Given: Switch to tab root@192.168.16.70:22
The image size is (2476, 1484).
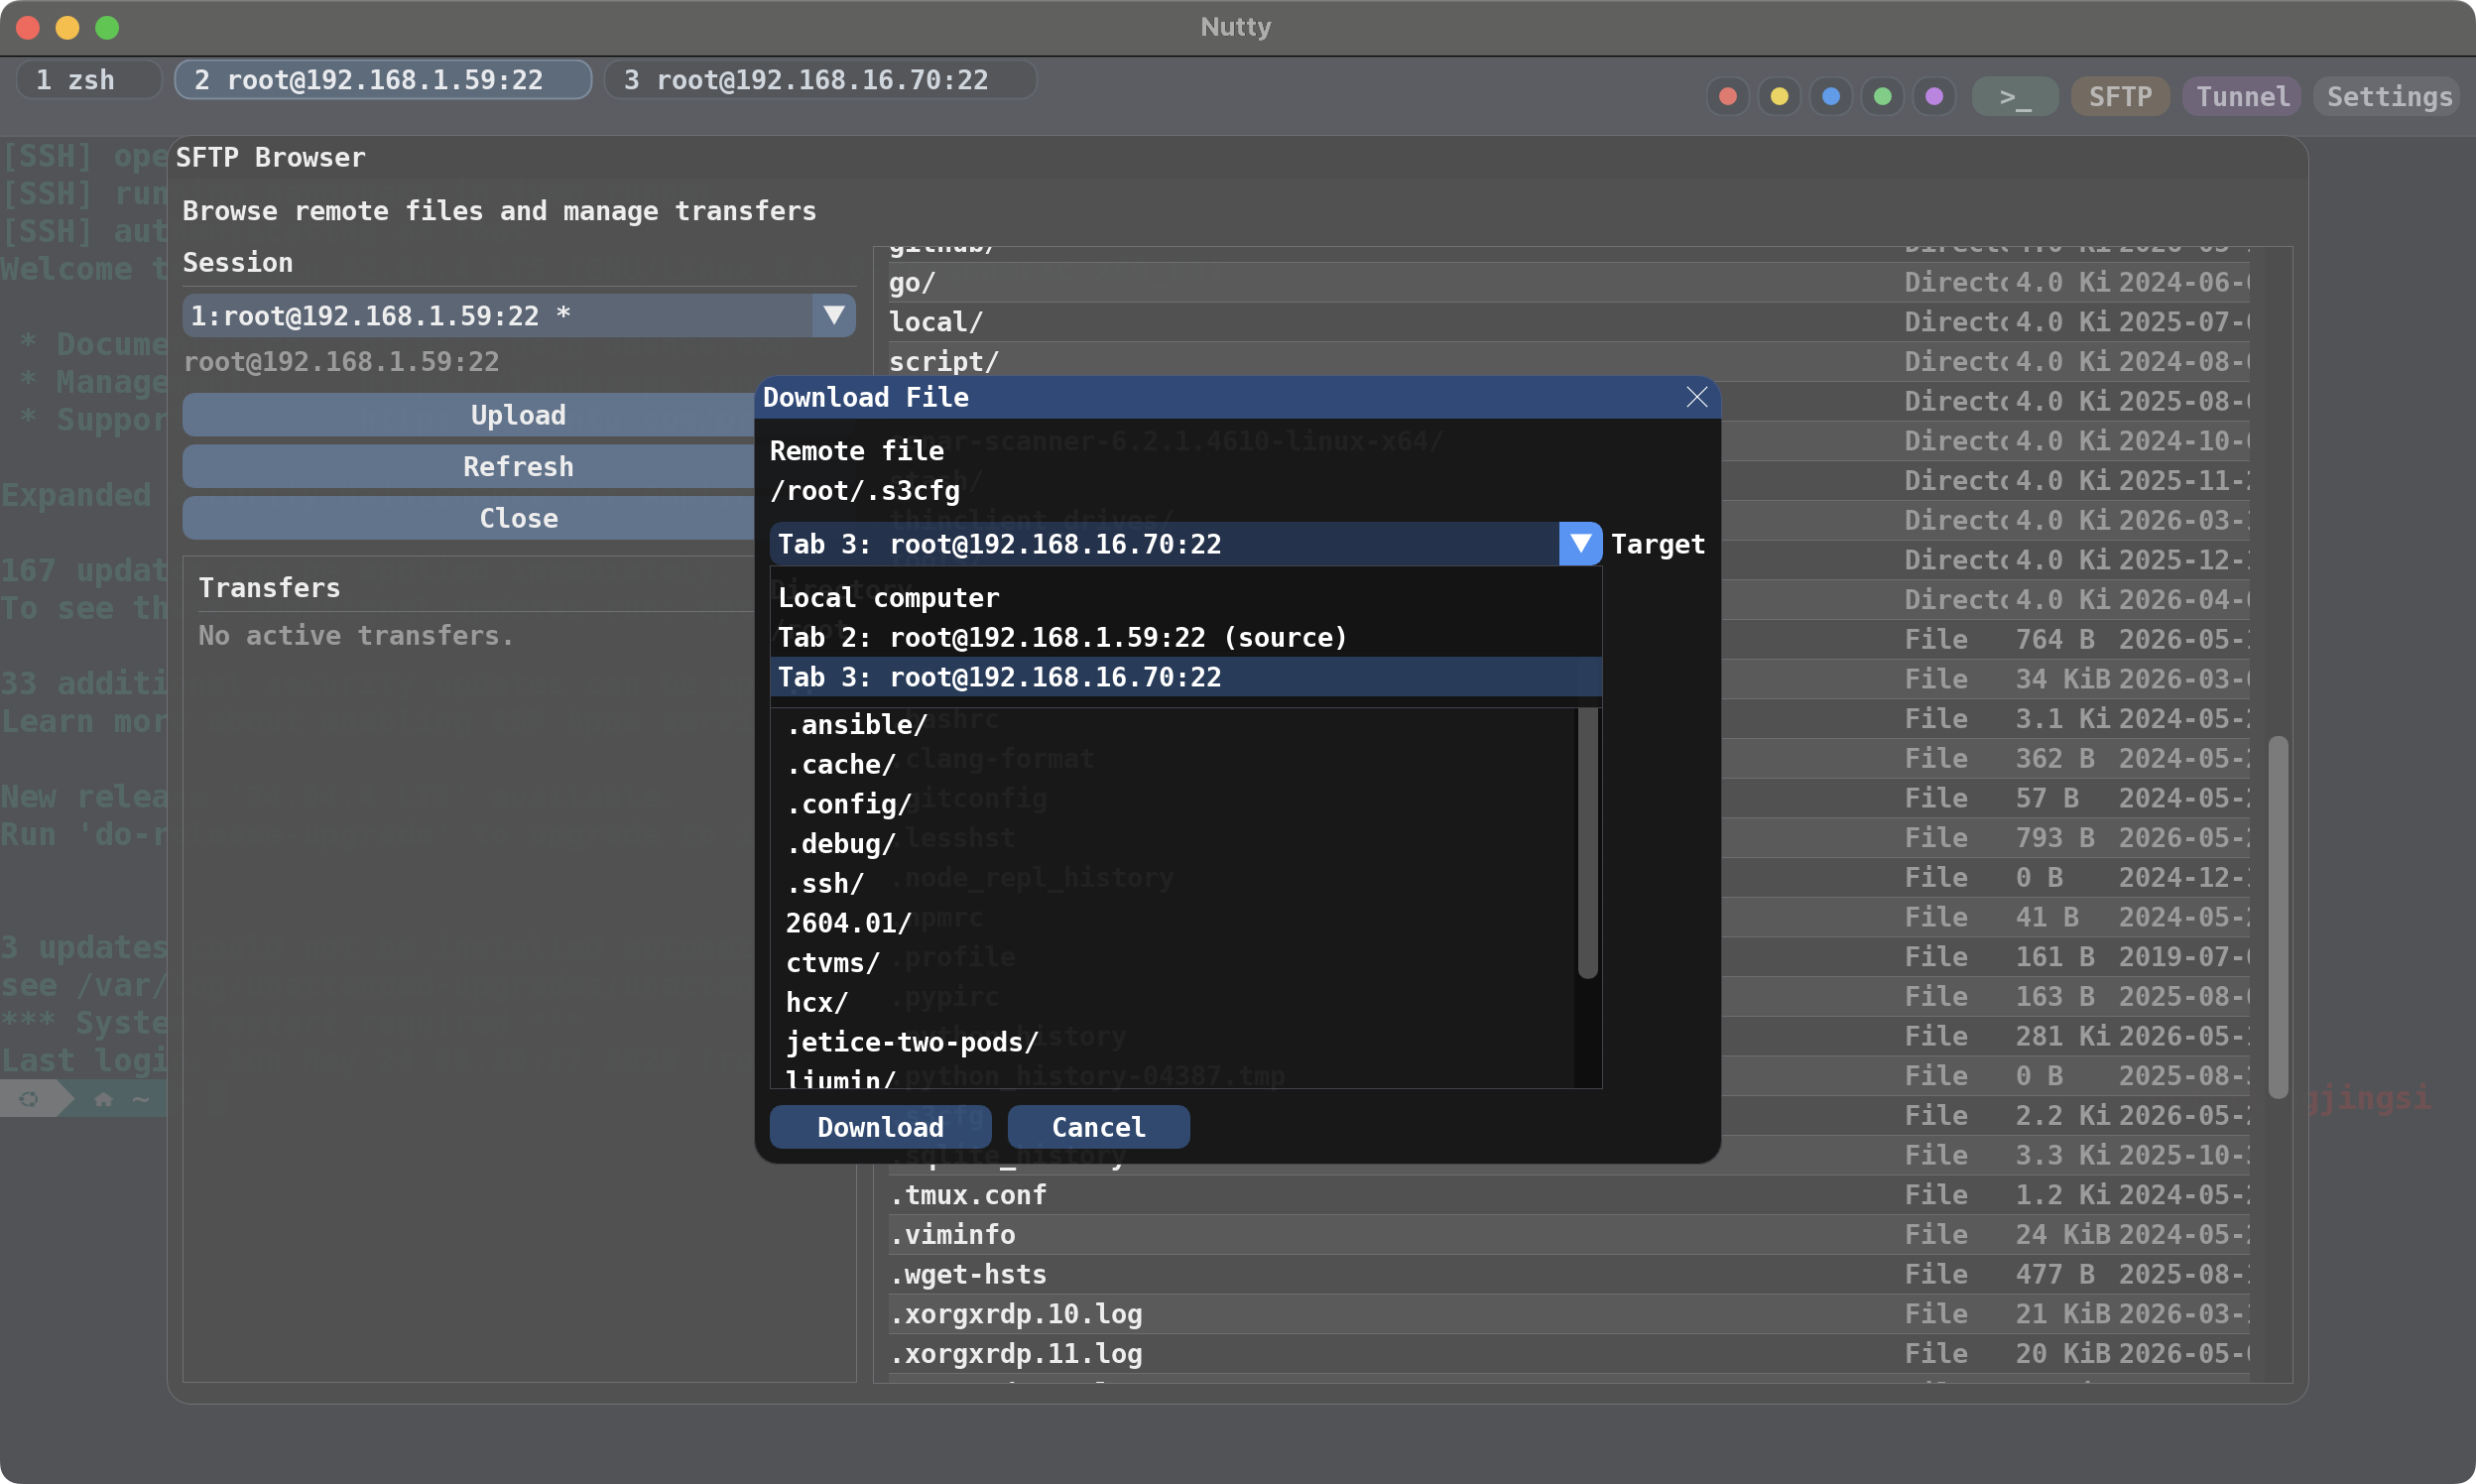Looking at the screenshot, I should [x=820, y=79].
